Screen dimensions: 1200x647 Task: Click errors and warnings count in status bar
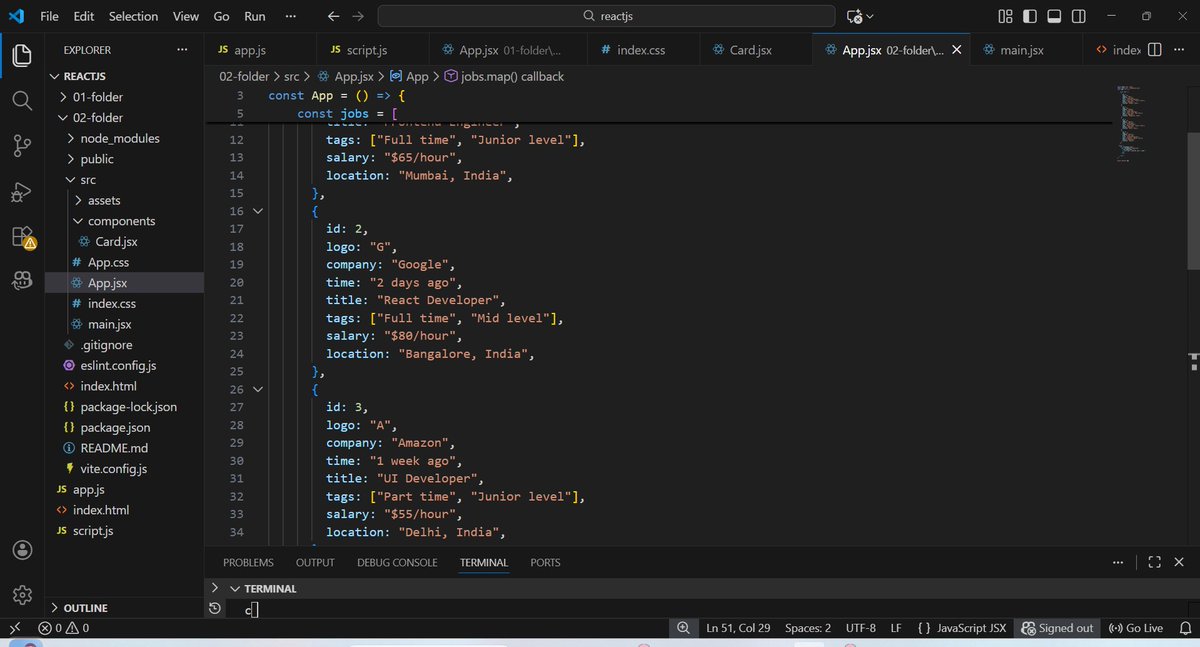[64, 628]
